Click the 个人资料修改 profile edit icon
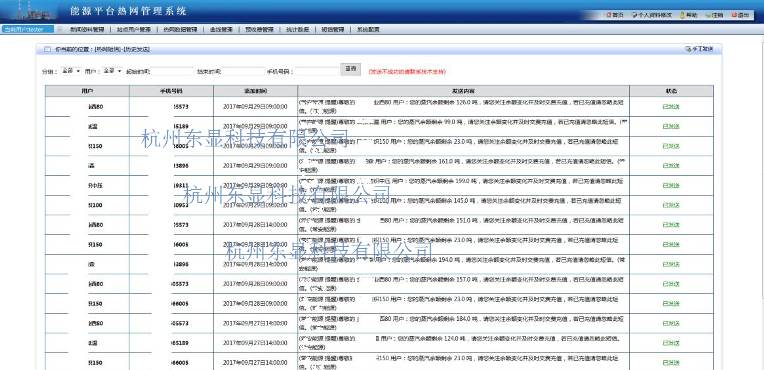764x370 pixels. 634,15
